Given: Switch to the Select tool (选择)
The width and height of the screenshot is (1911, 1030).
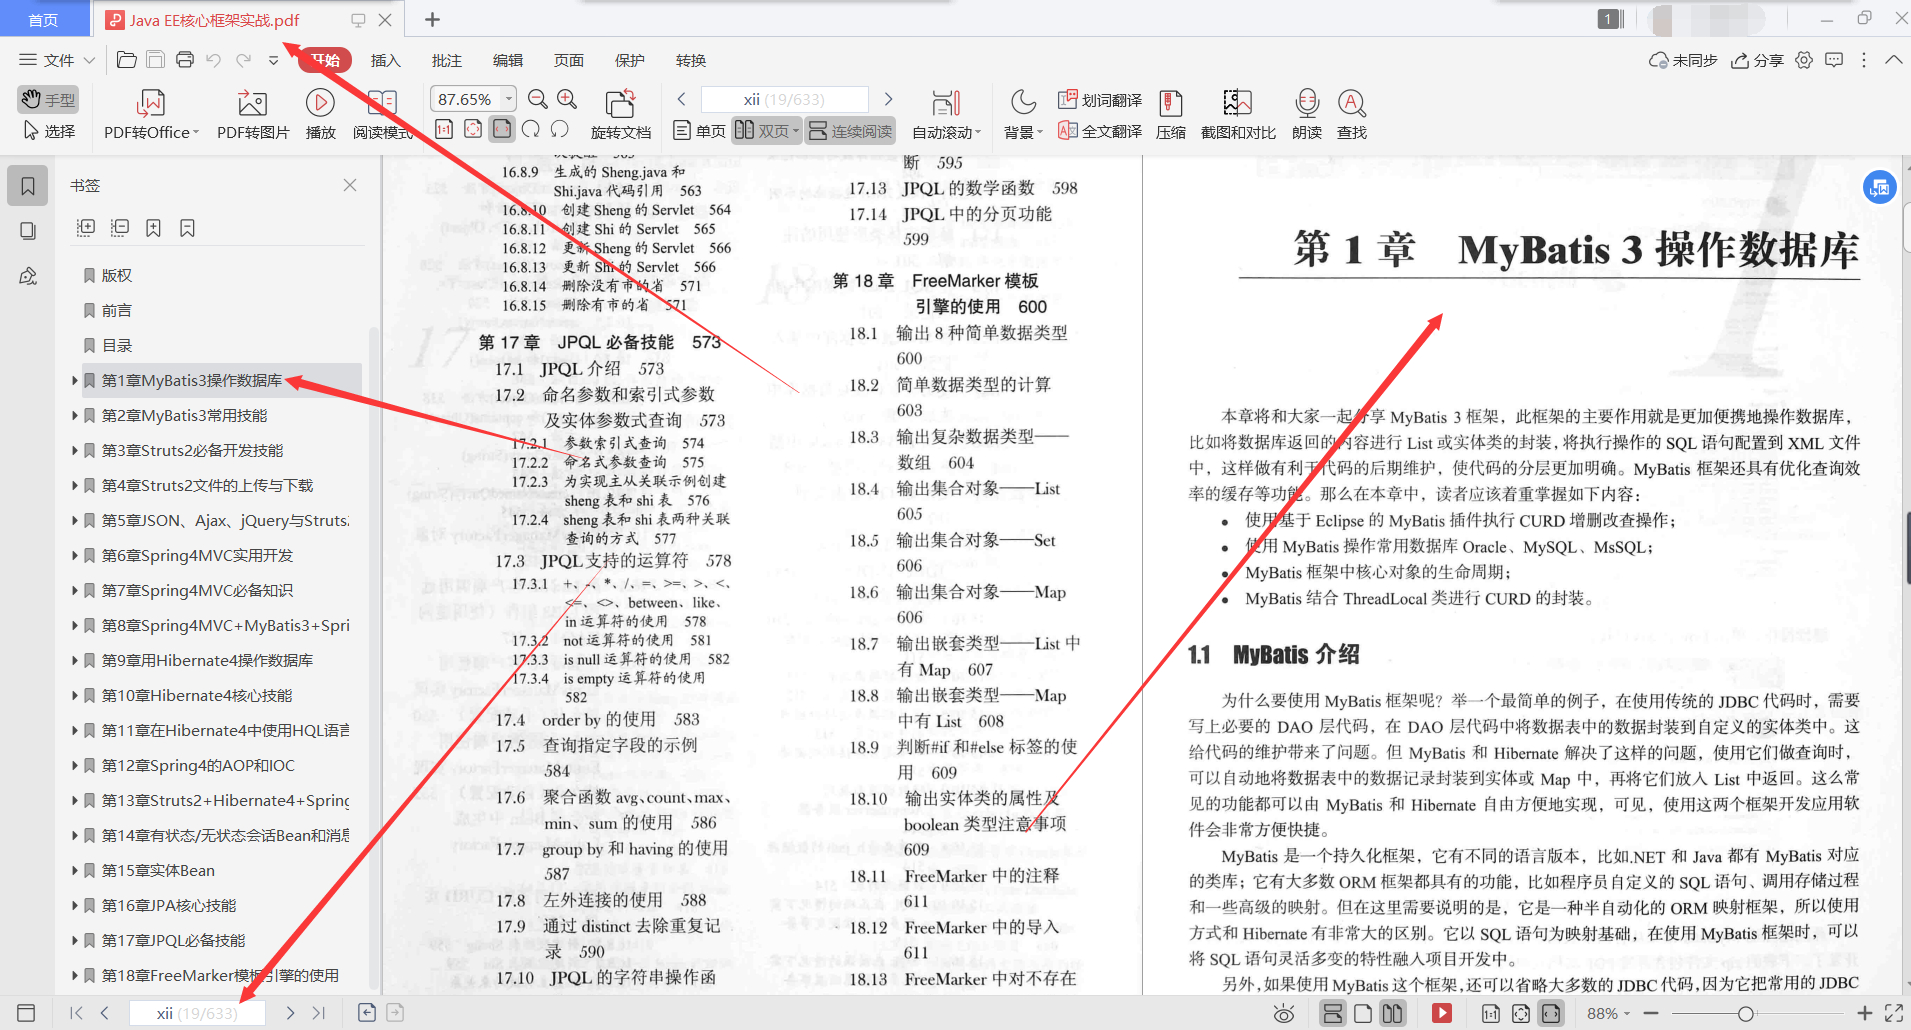Looking at the screenshot, I should (48, 131).
